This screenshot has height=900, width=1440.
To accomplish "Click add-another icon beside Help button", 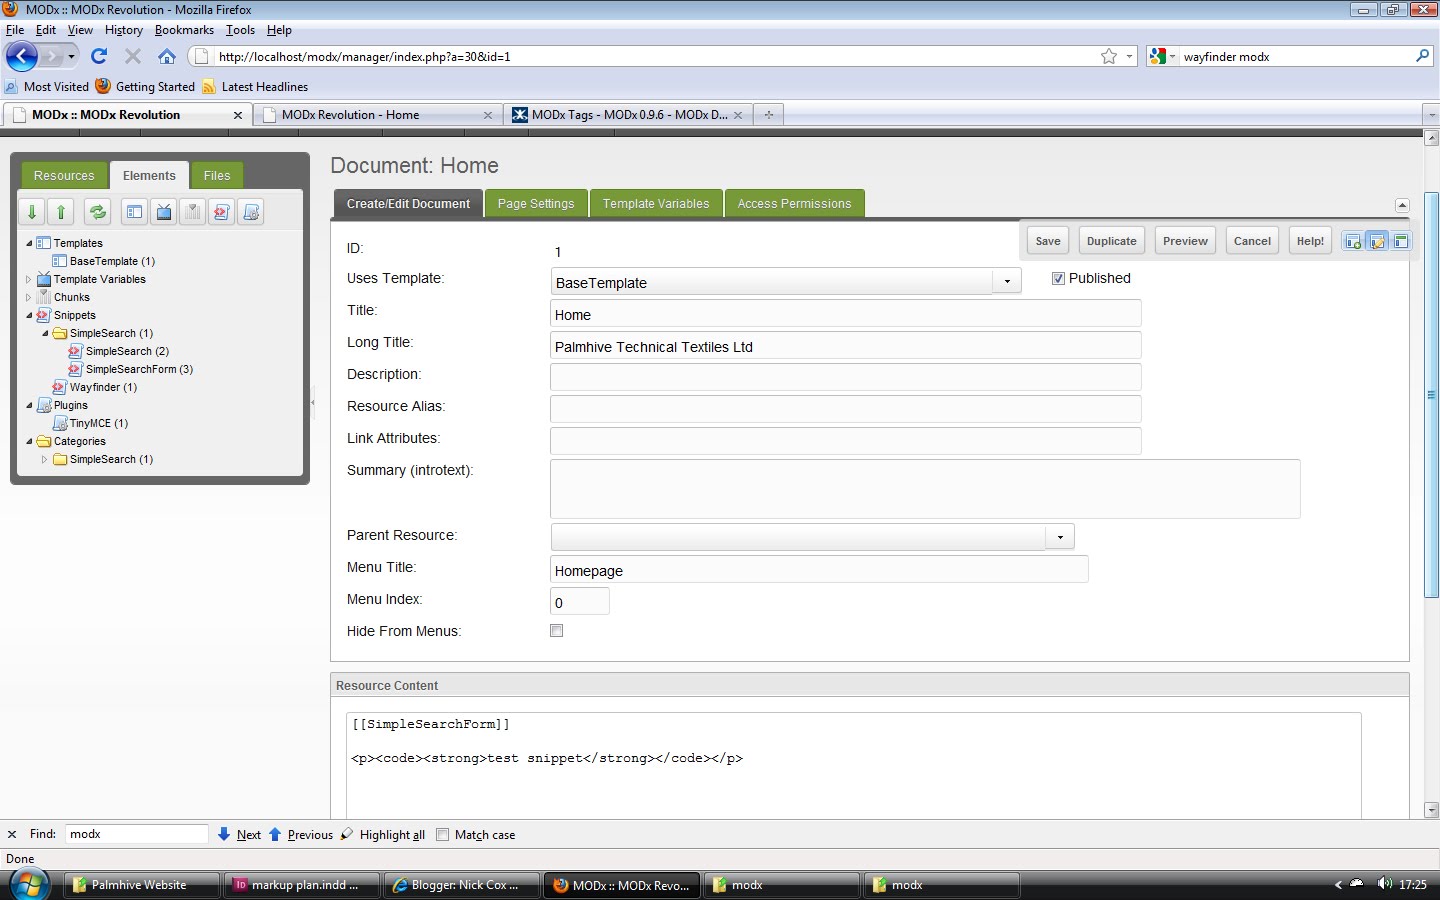I will coord(1353,241).
